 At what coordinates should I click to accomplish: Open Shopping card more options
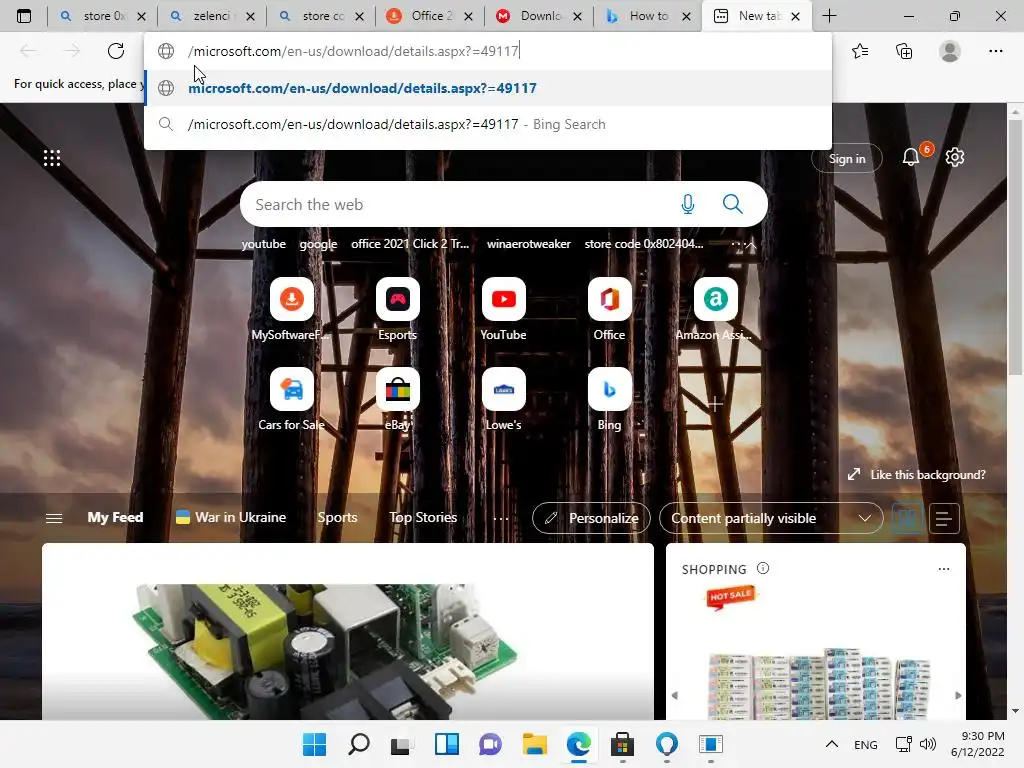pyautogui.click(x=944, y=569)
